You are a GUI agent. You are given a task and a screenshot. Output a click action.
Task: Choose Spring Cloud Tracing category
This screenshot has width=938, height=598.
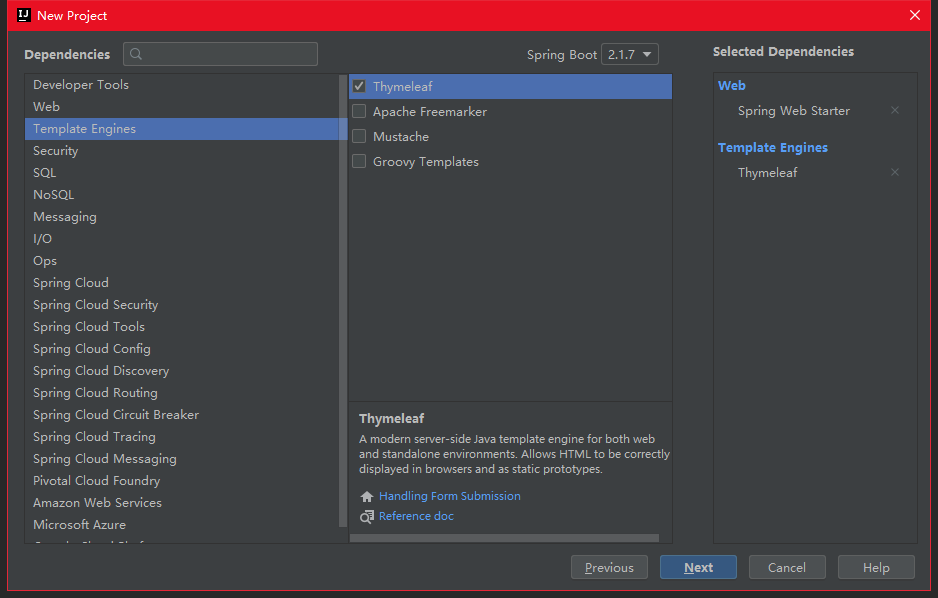(182, 437)
